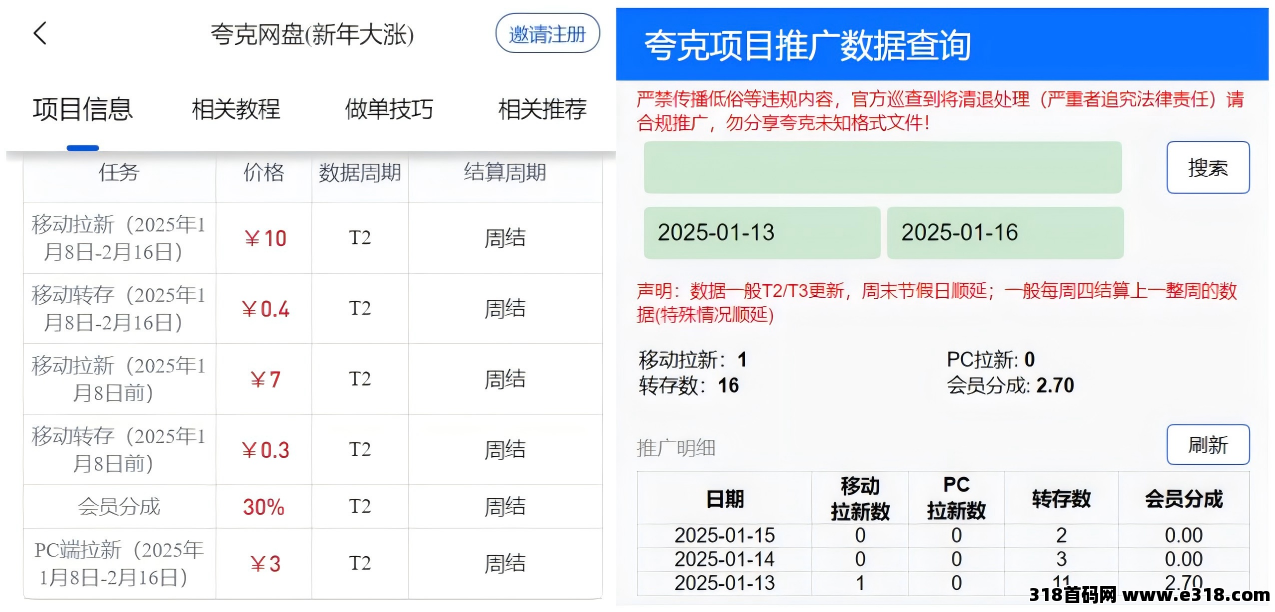This screenshot has width=1275, height=612.
Task: Click the 刷新 button beside 推广明细
Action: (x=1208, y=445)
